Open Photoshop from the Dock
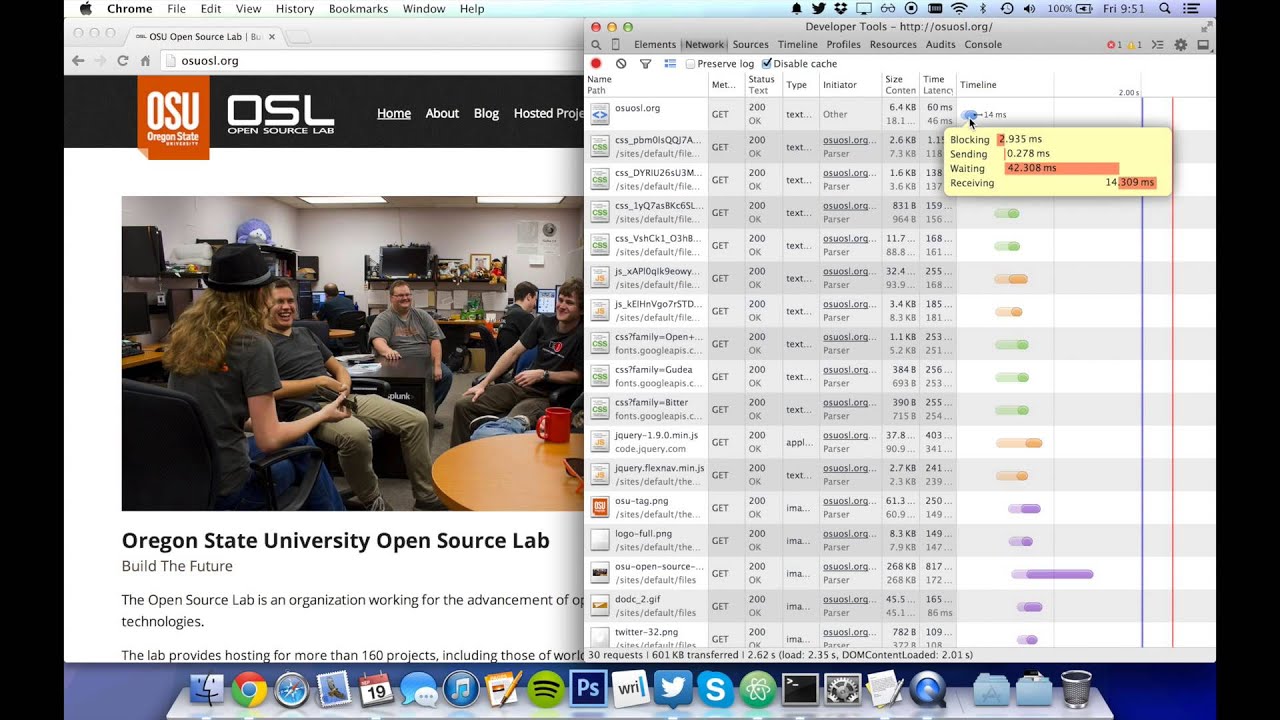 [590, 689]
